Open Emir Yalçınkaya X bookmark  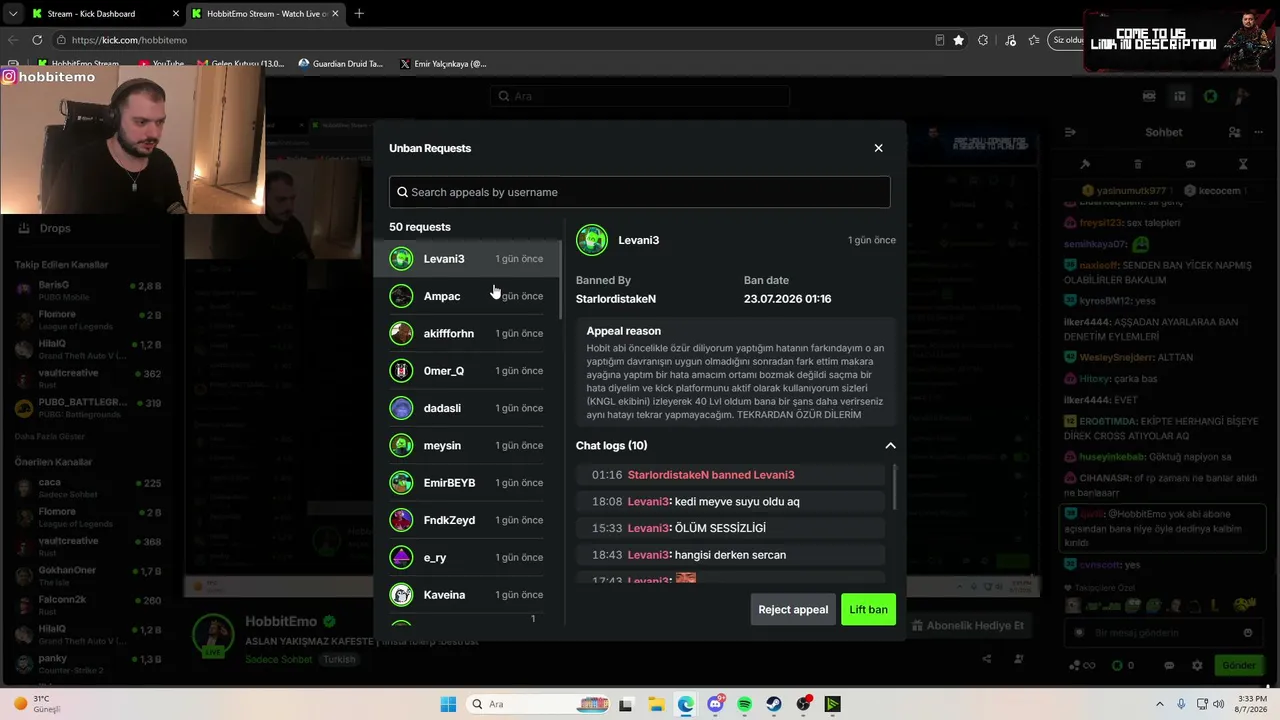click(443, 64)
